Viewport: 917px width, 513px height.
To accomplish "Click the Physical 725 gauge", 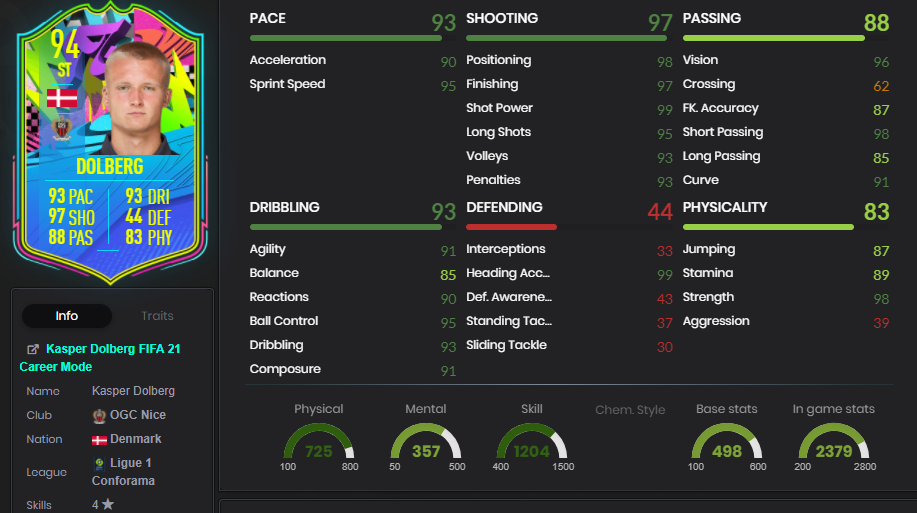I will [319, 440].
